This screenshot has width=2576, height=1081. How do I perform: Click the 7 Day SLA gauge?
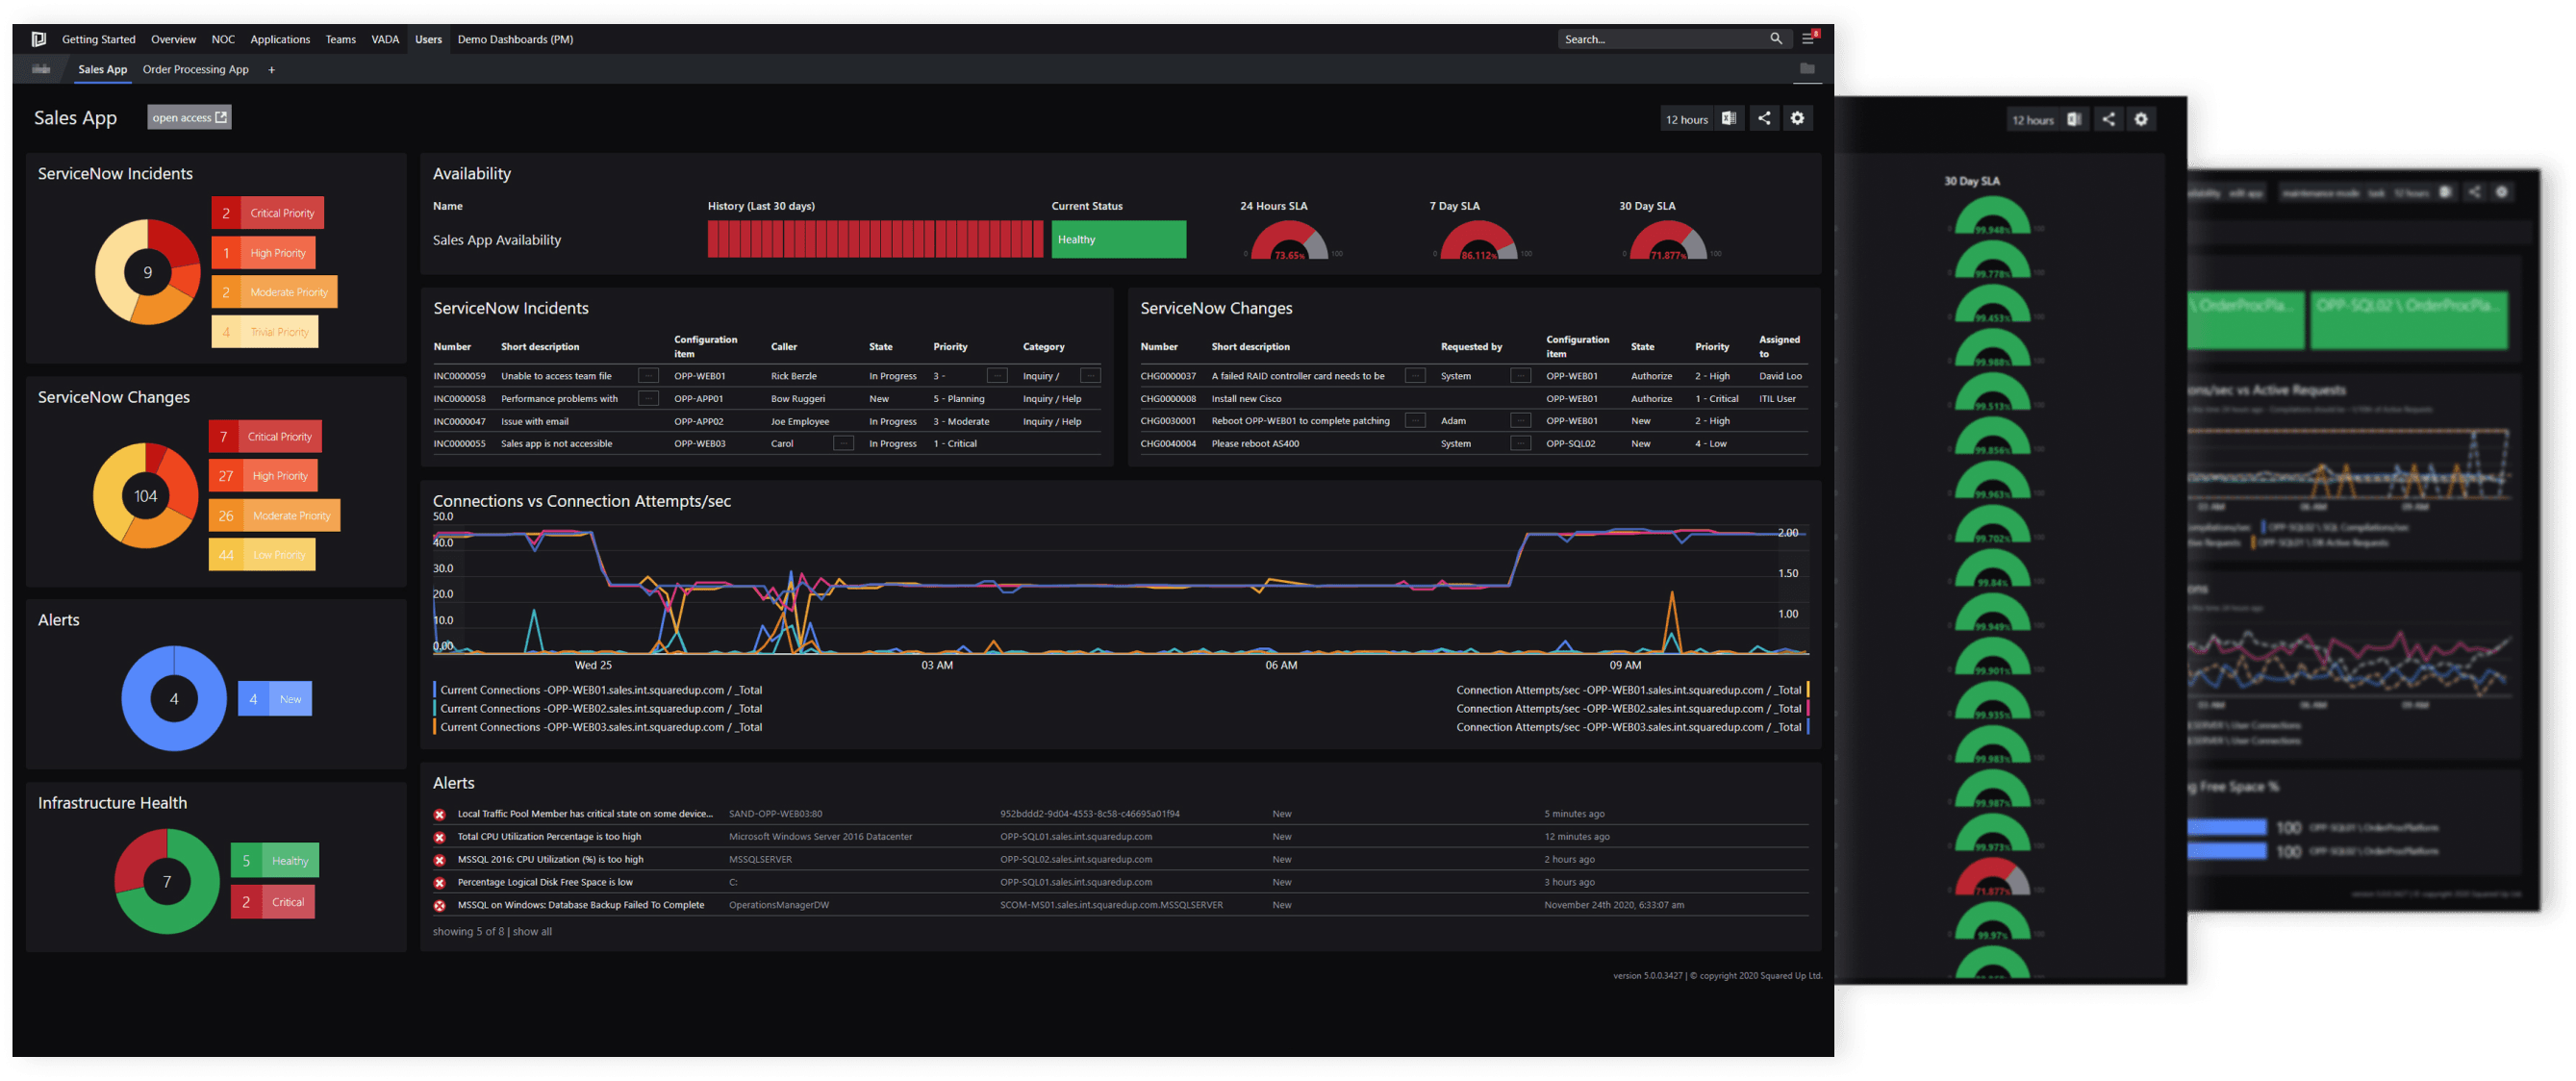coord(1478,240)
